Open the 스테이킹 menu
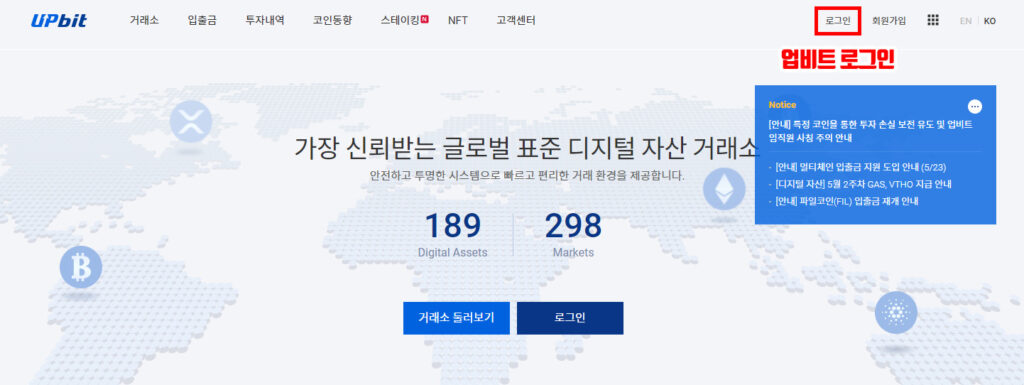The width and height of the screenshot is (1024, 385). (x=400, y=20)
